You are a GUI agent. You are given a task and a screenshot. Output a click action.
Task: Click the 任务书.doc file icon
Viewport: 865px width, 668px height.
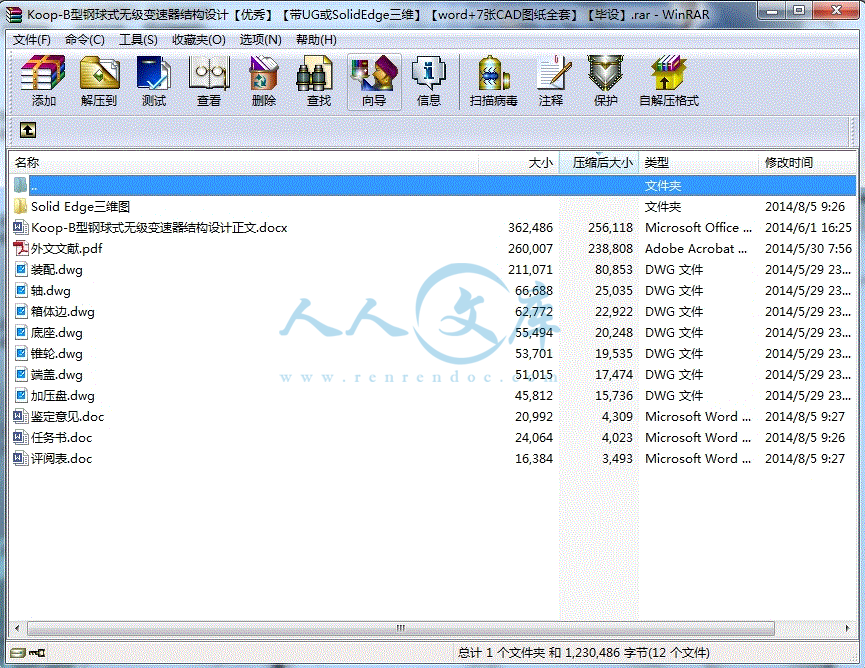click(x=20, y=437)
